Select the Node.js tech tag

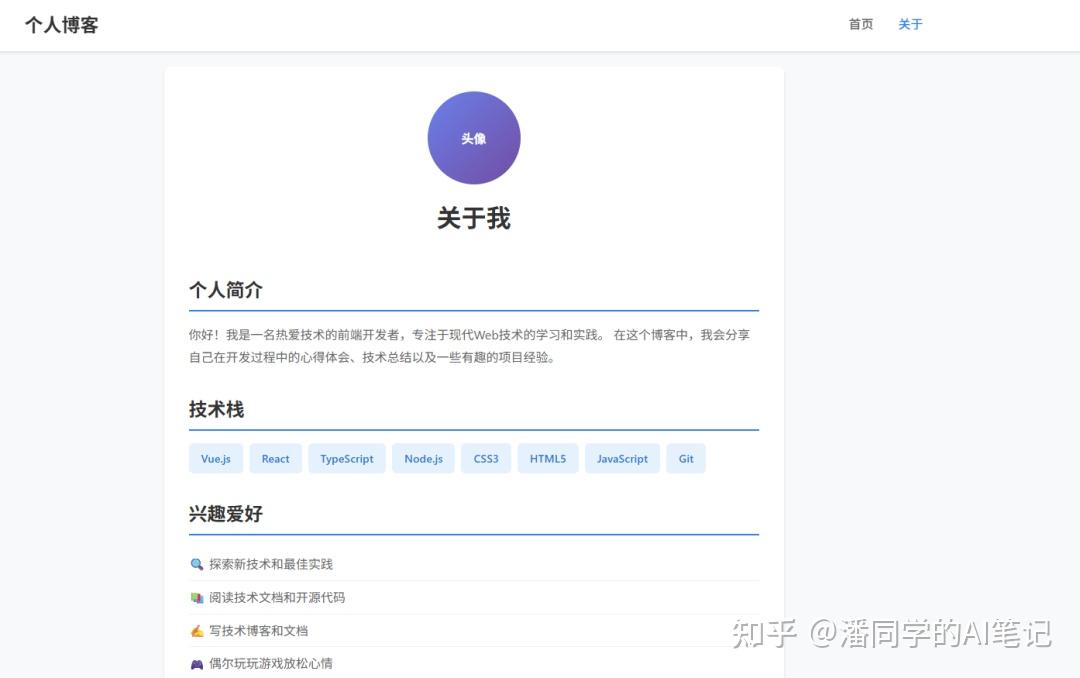tap(424, 459)
